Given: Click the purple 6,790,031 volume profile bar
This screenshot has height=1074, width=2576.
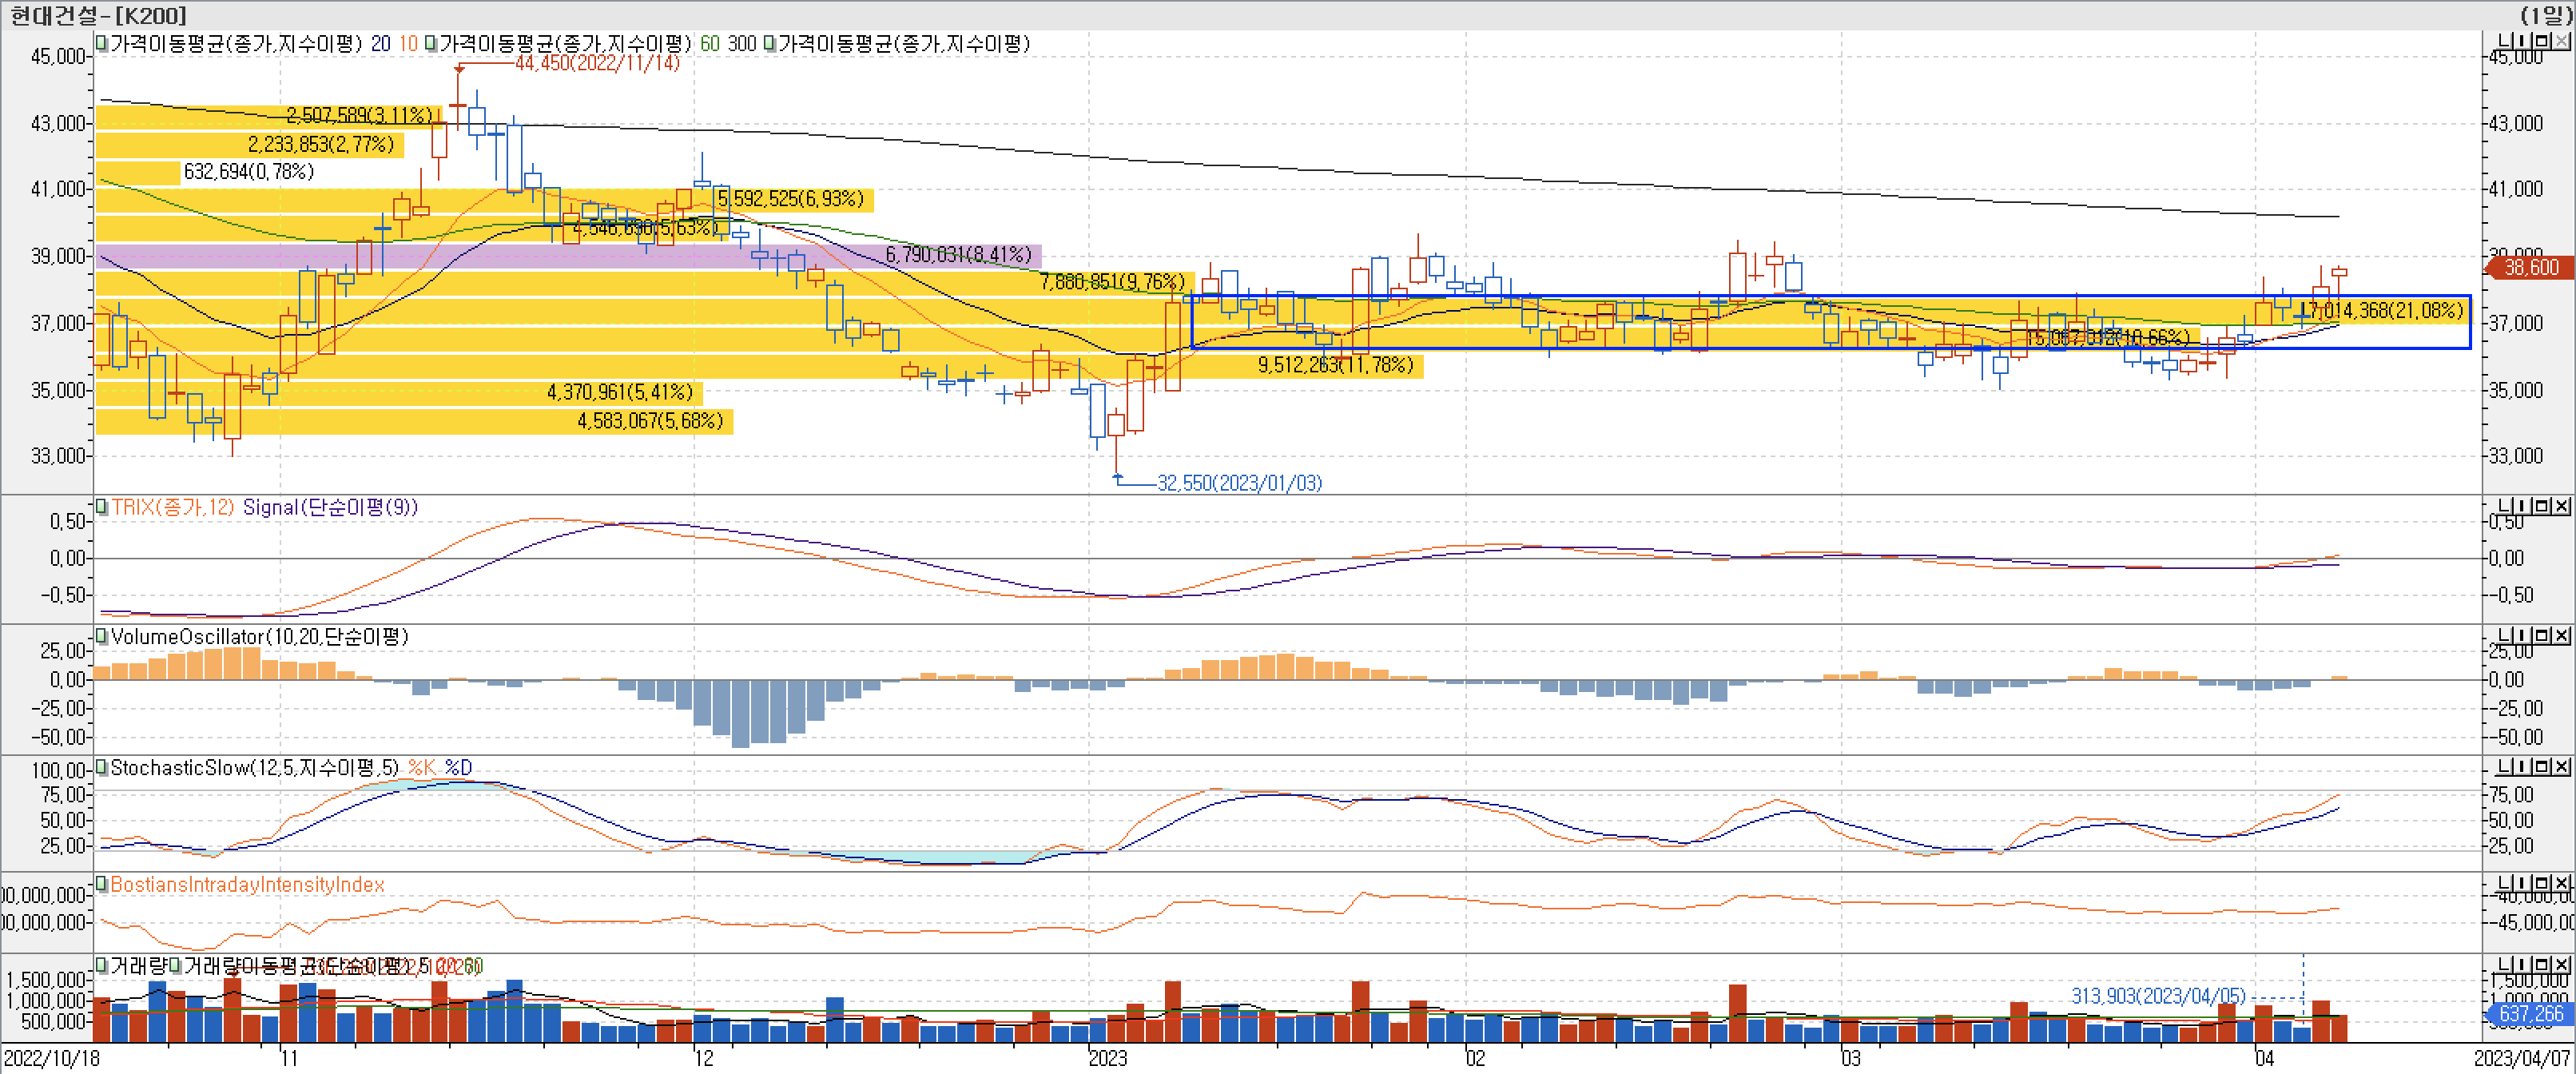Looking at the screenshot, I should 568,256.
